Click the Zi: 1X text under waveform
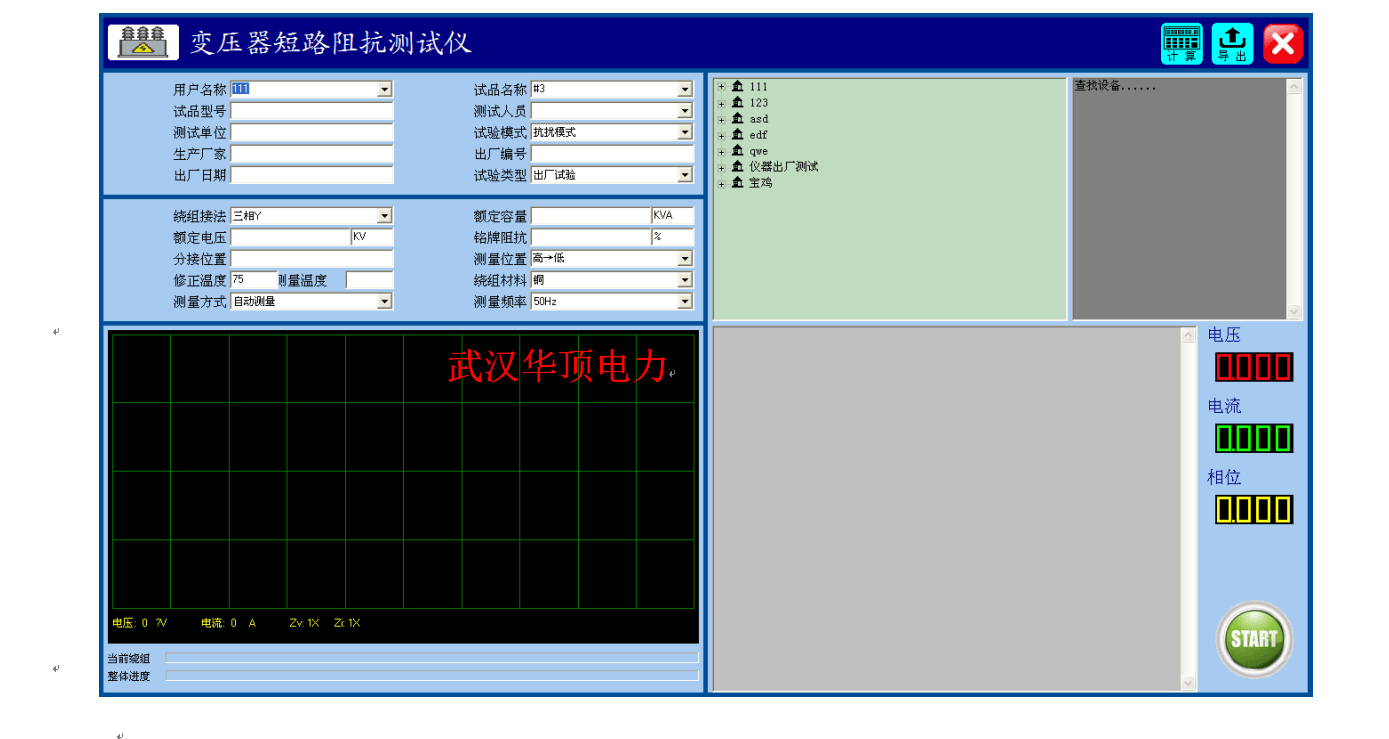Image resolution: width=1389 pixels, height=739 pixels. click(347, 623)
